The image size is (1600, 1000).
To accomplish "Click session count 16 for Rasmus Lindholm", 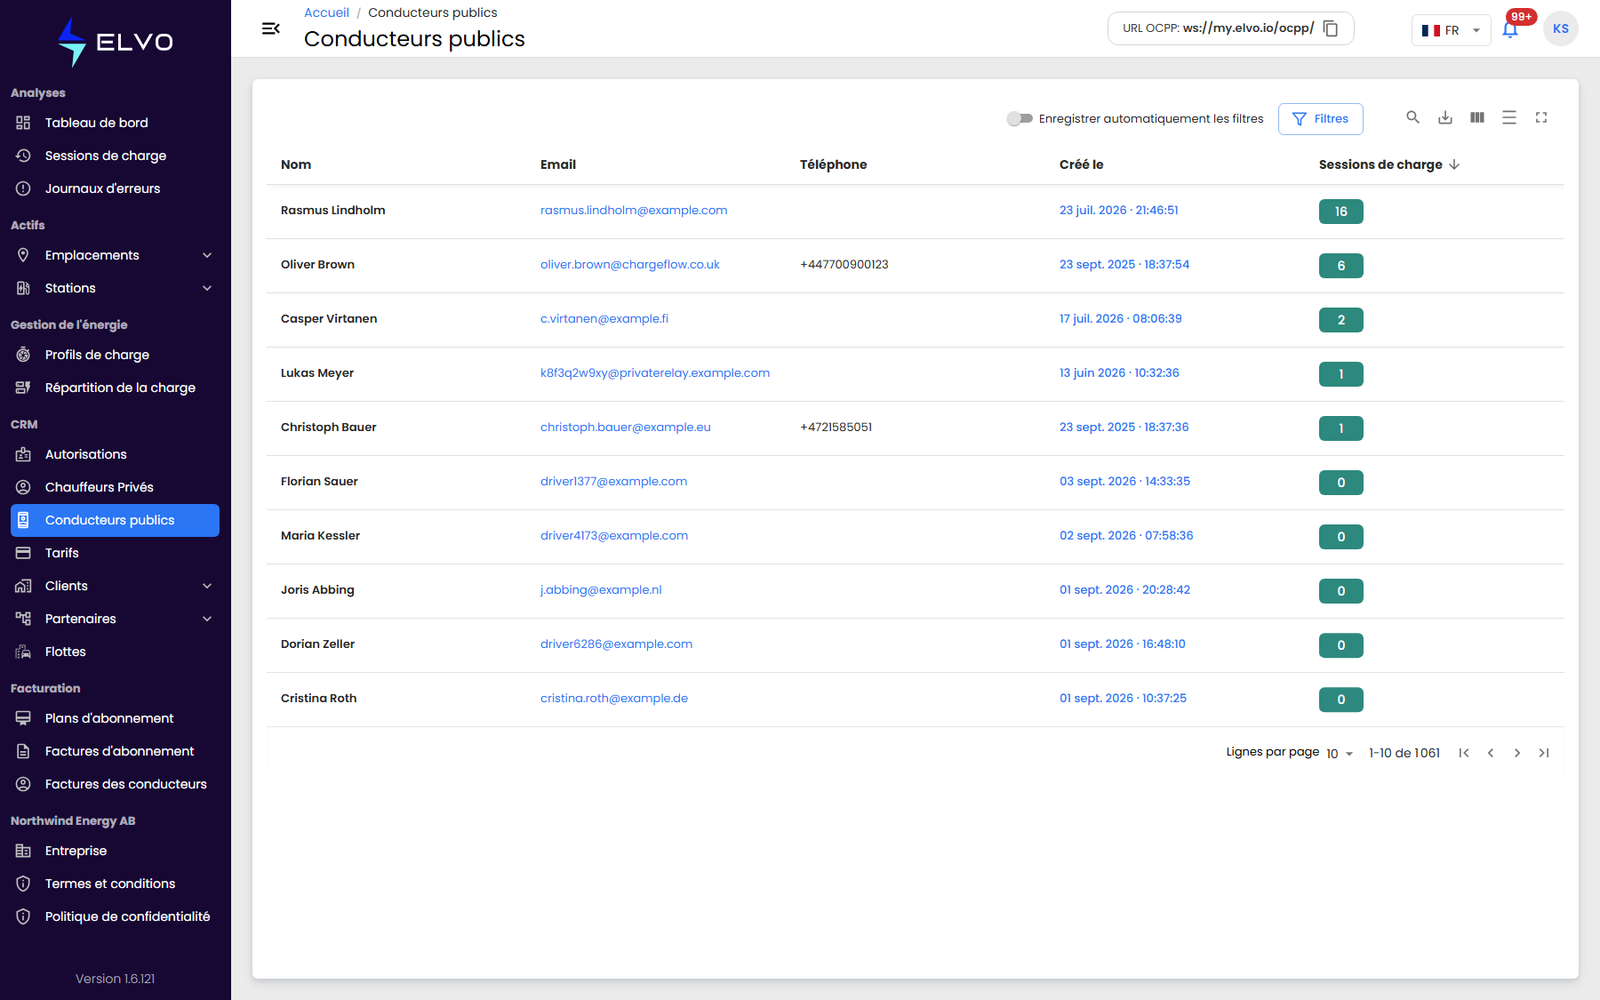I will pos(1341,212).
